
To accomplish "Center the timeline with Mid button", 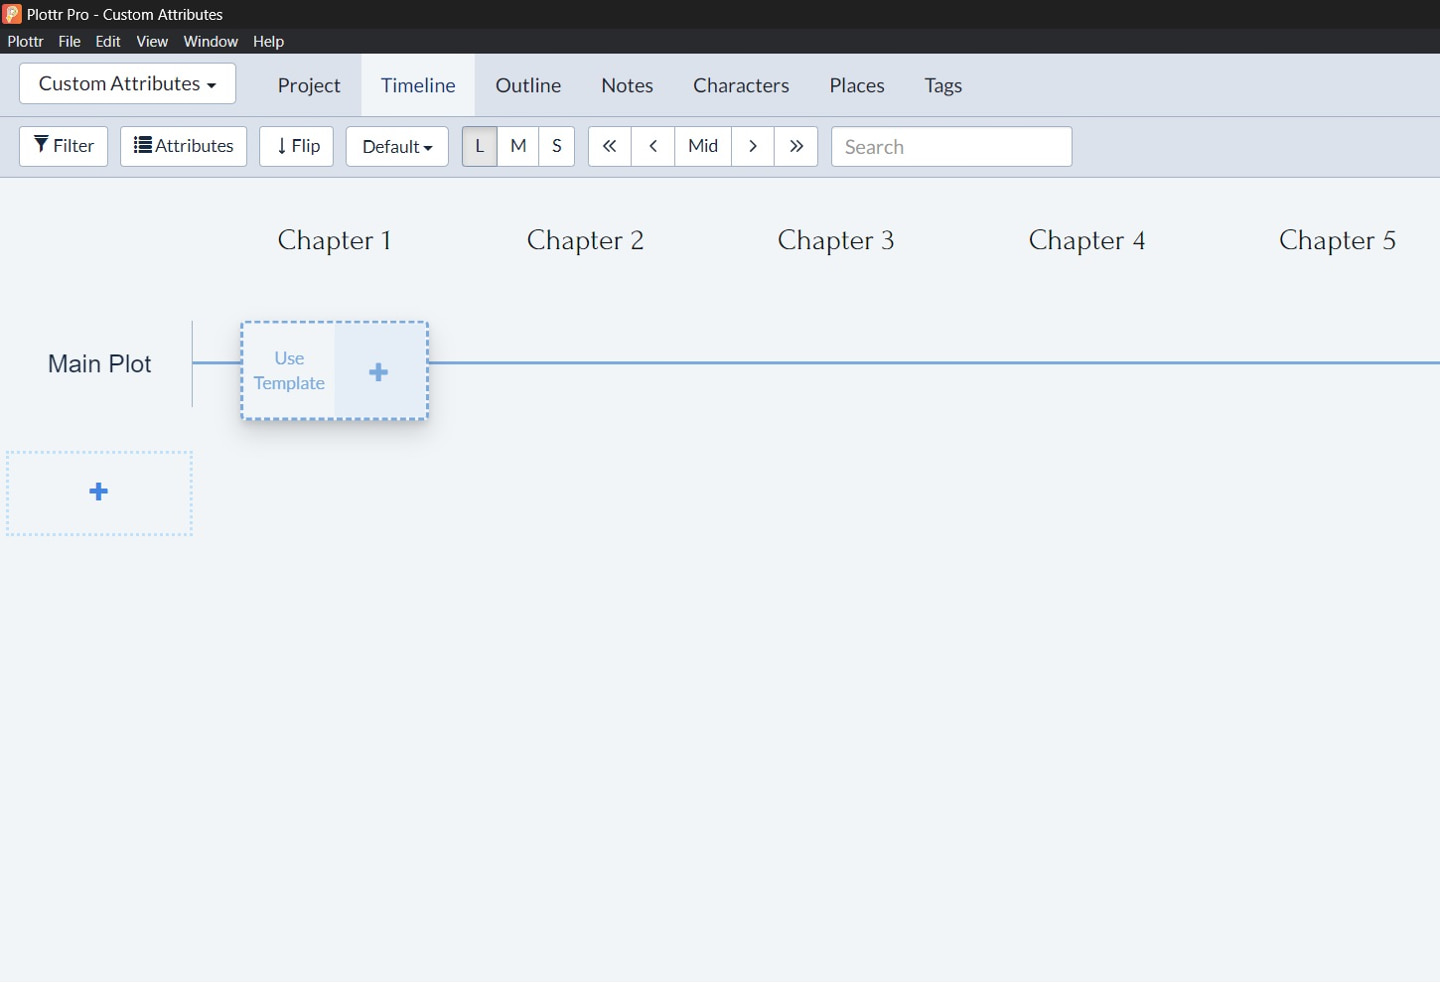I will point(703,146).
